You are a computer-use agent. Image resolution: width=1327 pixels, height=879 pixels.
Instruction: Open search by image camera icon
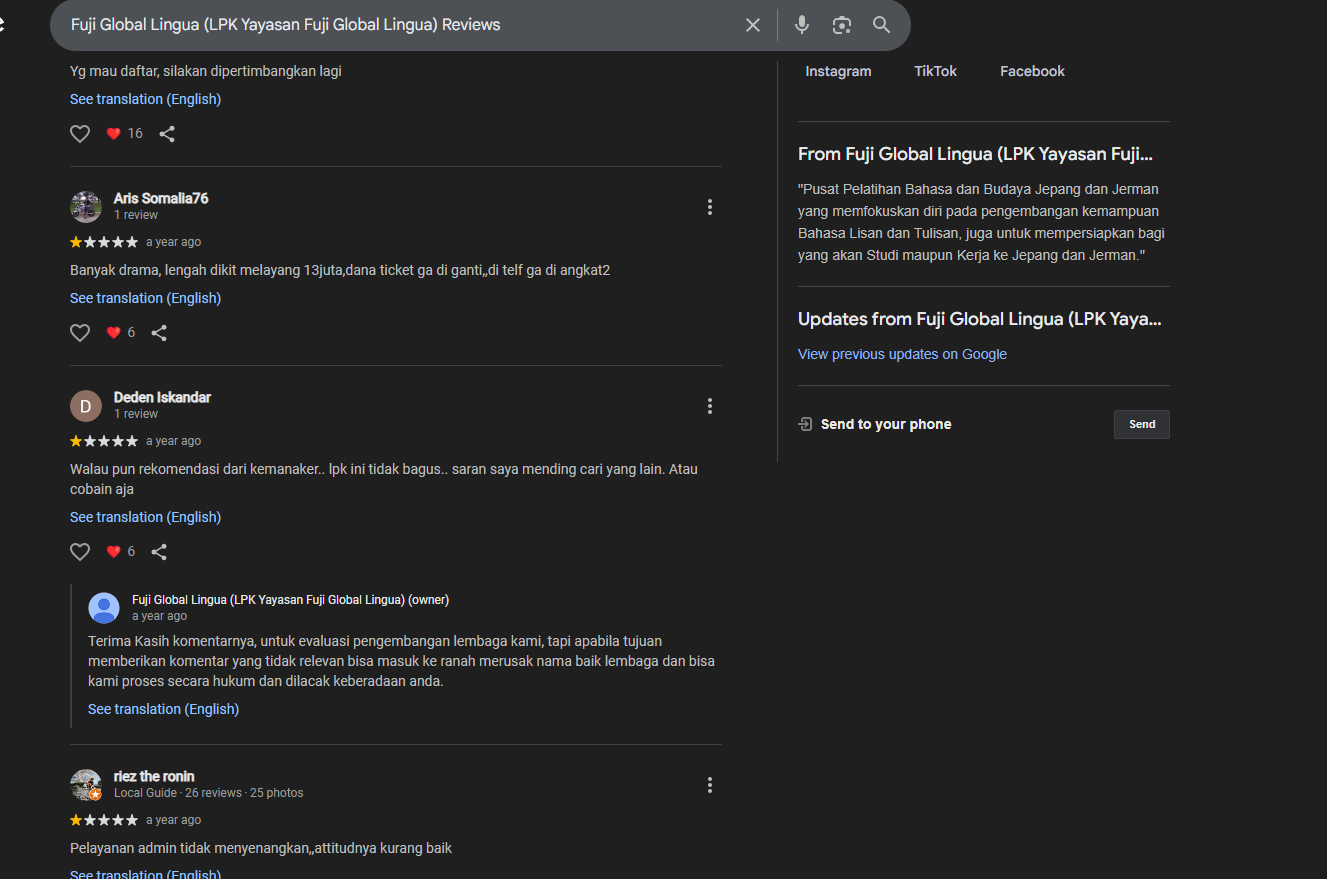point(842,25)
